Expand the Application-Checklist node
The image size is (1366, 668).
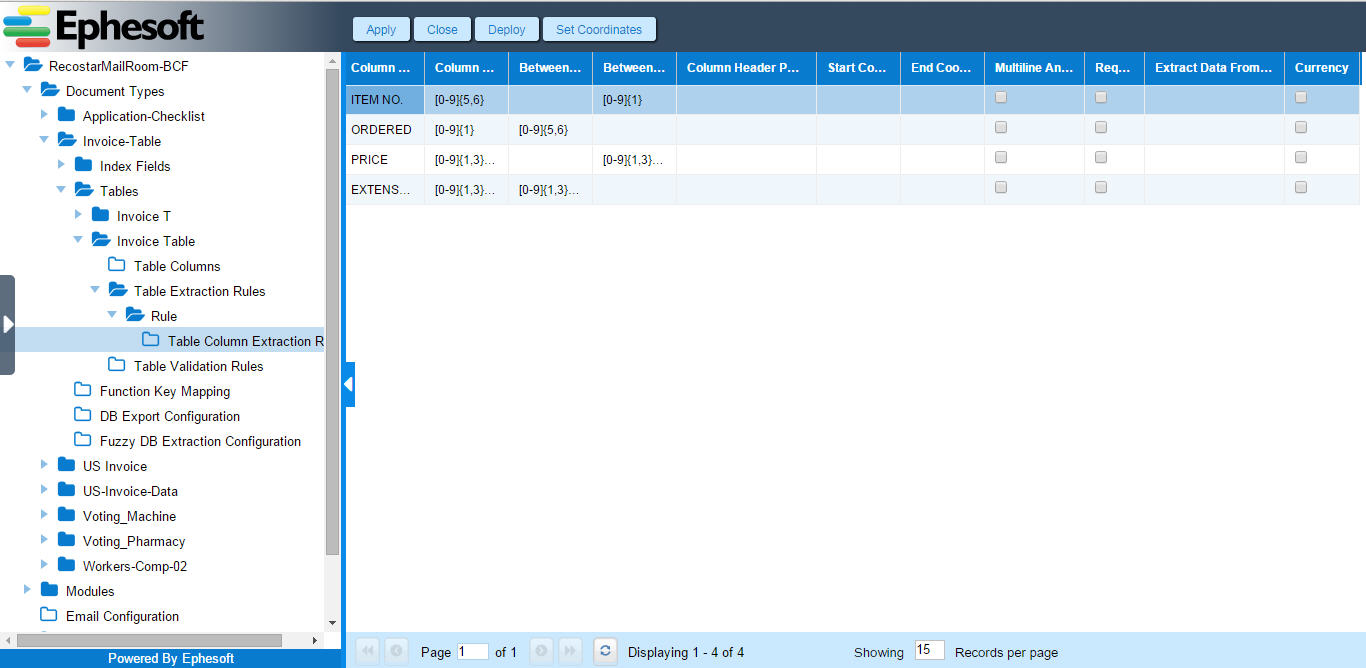(44, 115)
